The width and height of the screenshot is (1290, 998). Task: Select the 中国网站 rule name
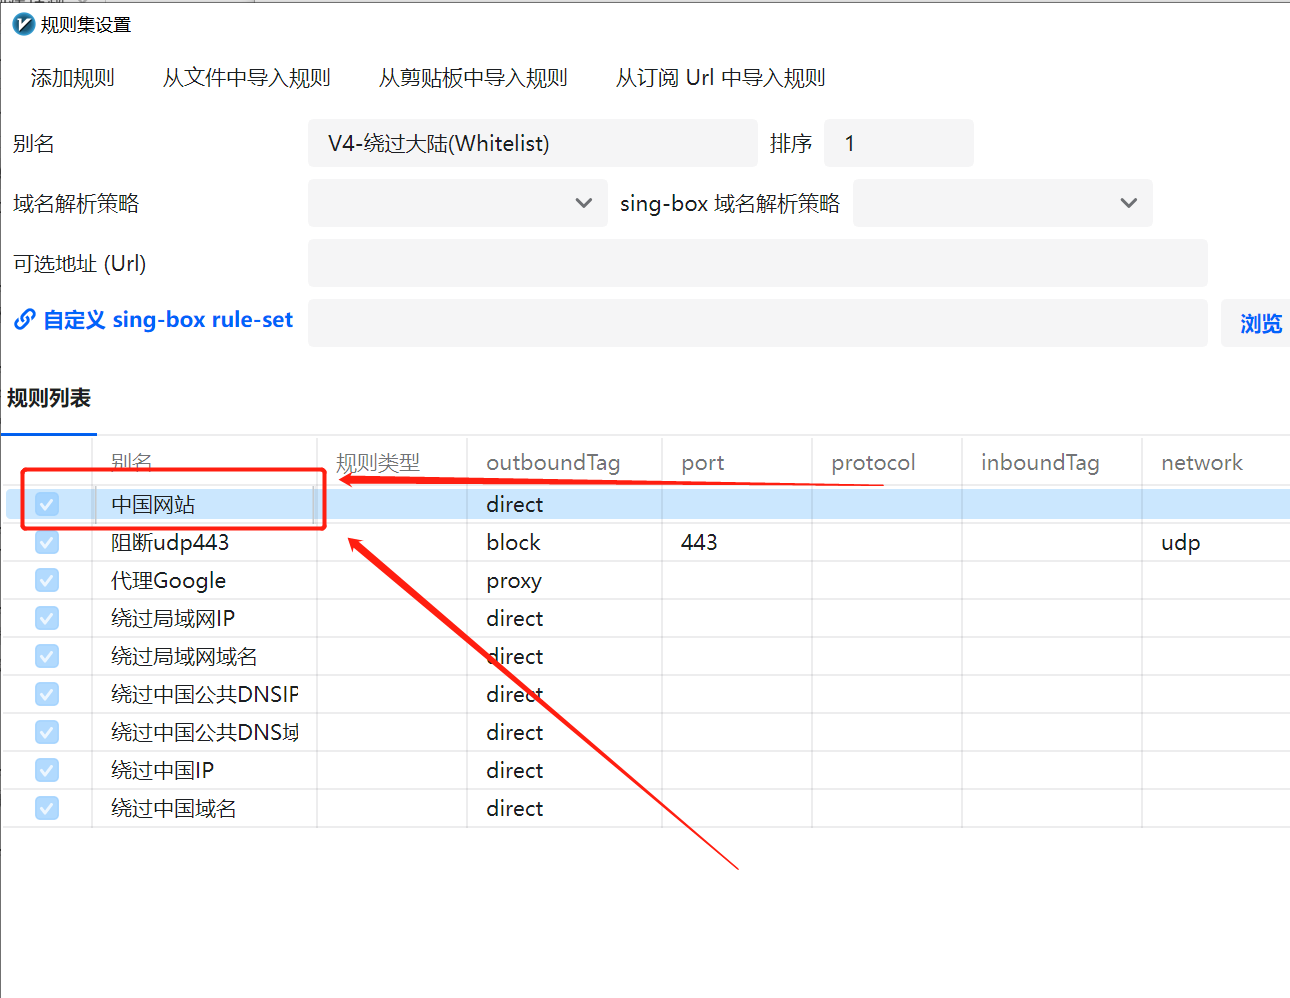point(153,505)
